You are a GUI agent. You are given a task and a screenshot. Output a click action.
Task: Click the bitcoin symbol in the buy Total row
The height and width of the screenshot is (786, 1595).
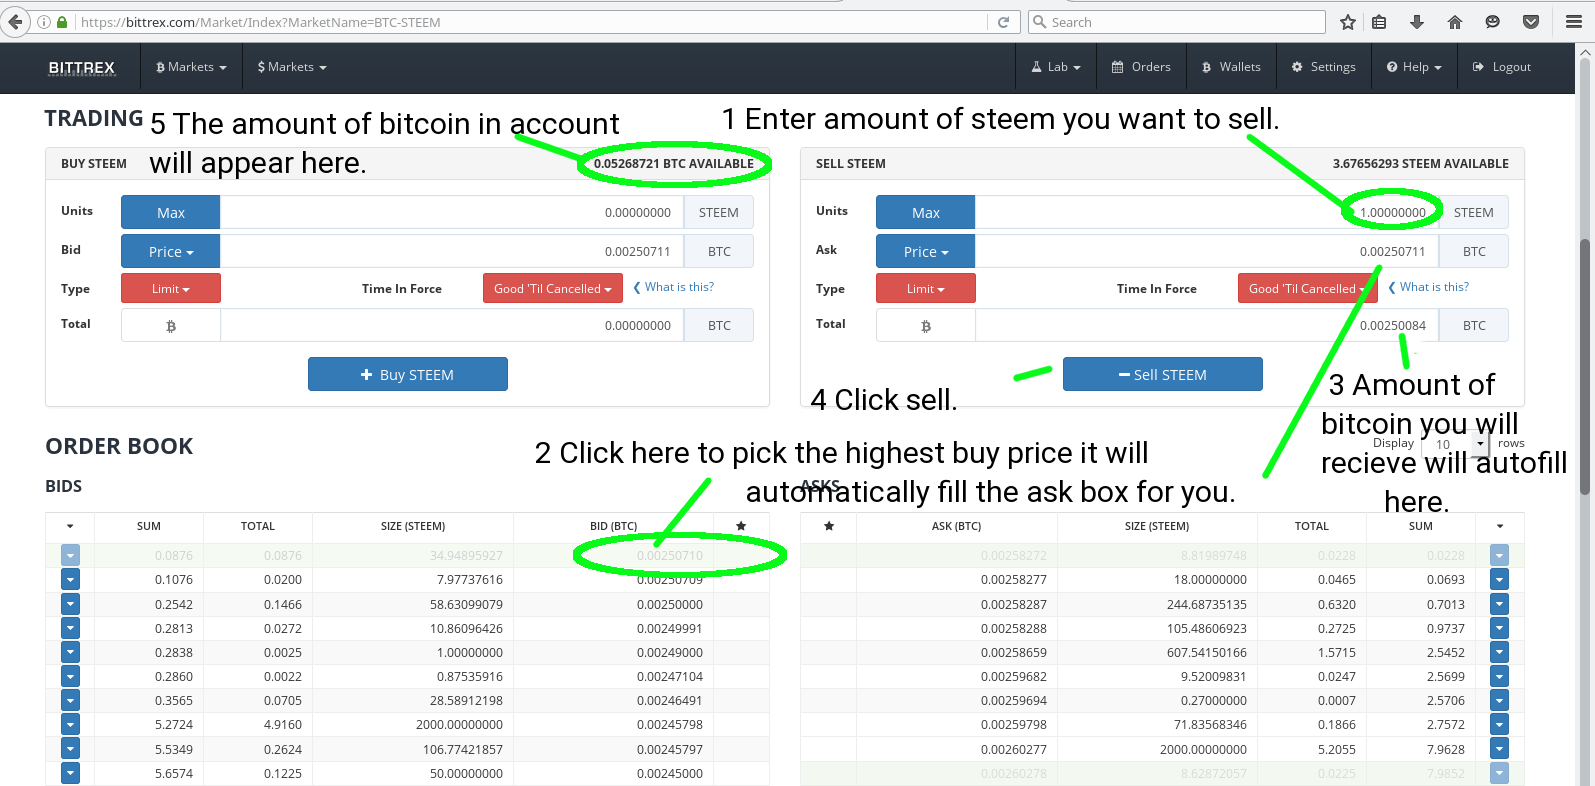point(171,326)
